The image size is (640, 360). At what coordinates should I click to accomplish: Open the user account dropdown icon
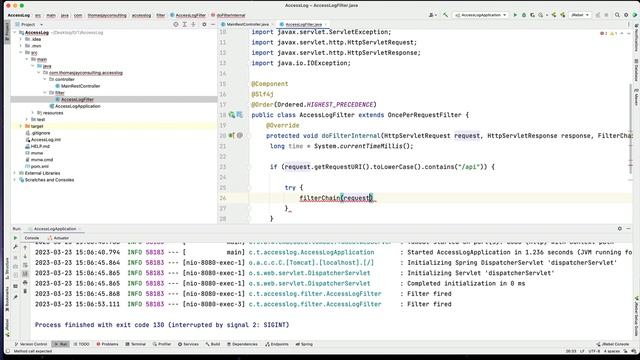[x=432, y=15]
